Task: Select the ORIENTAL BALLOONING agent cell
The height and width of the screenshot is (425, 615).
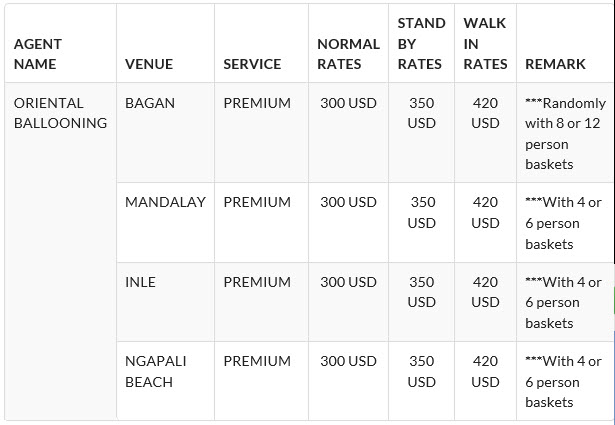Action: click(60, 113)
